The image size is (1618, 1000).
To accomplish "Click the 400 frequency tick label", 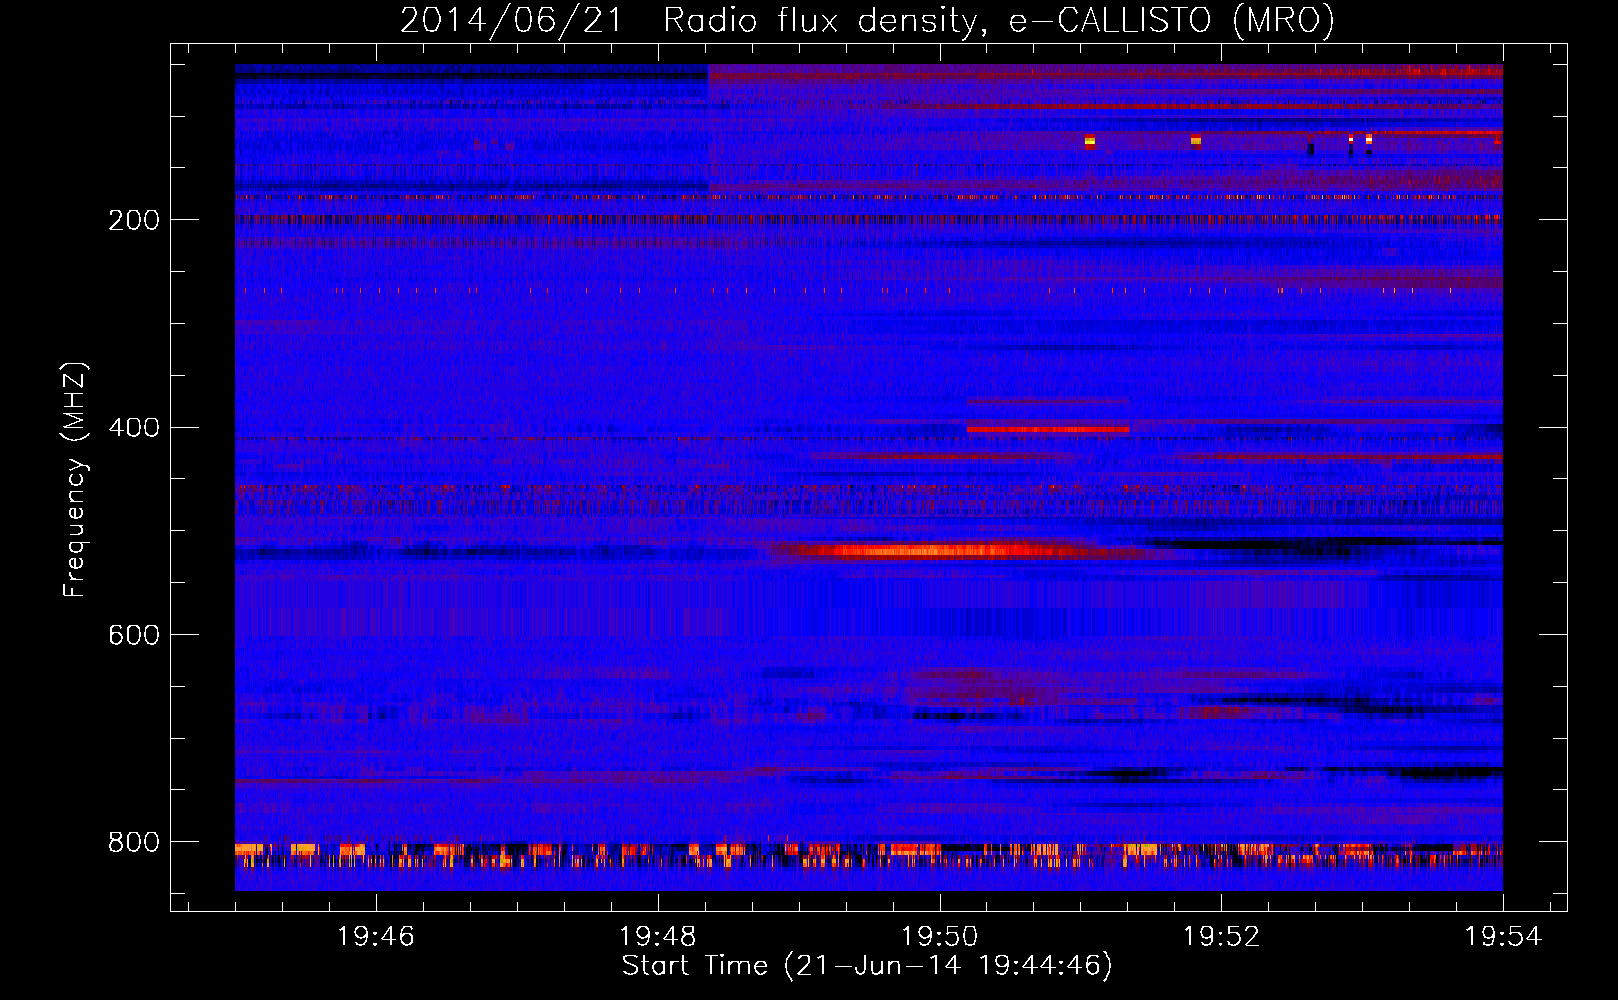I will 134,428.
